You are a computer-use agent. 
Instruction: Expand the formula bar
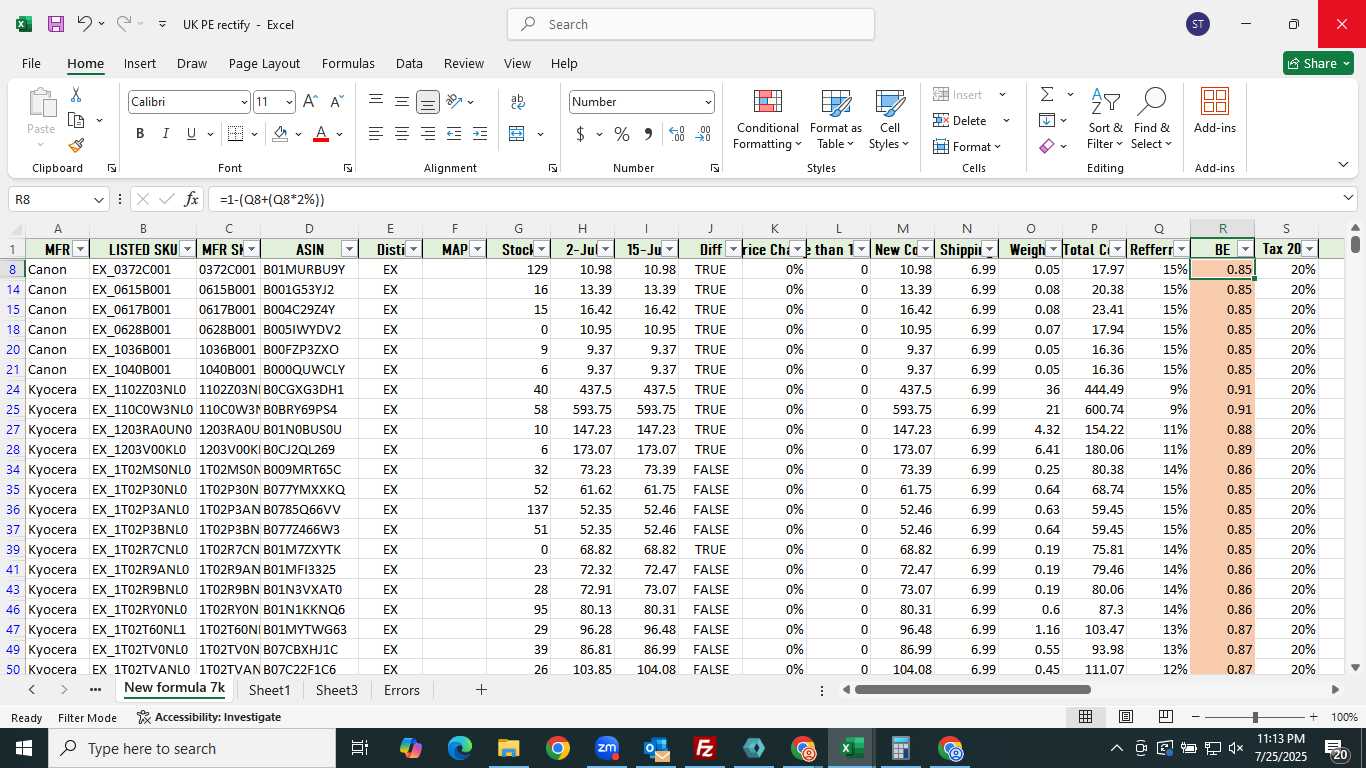click(x=1349, y=199)
